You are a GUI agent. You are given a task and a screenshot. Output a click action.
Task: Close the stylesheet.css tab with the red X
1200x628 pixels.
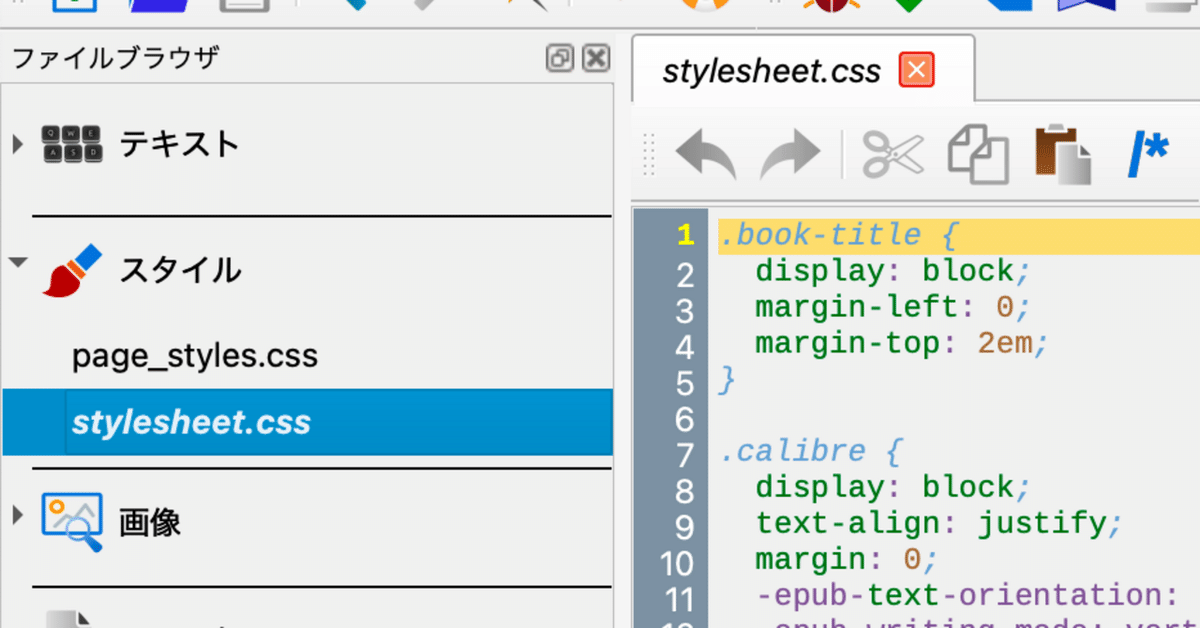(x=917, y=71)
